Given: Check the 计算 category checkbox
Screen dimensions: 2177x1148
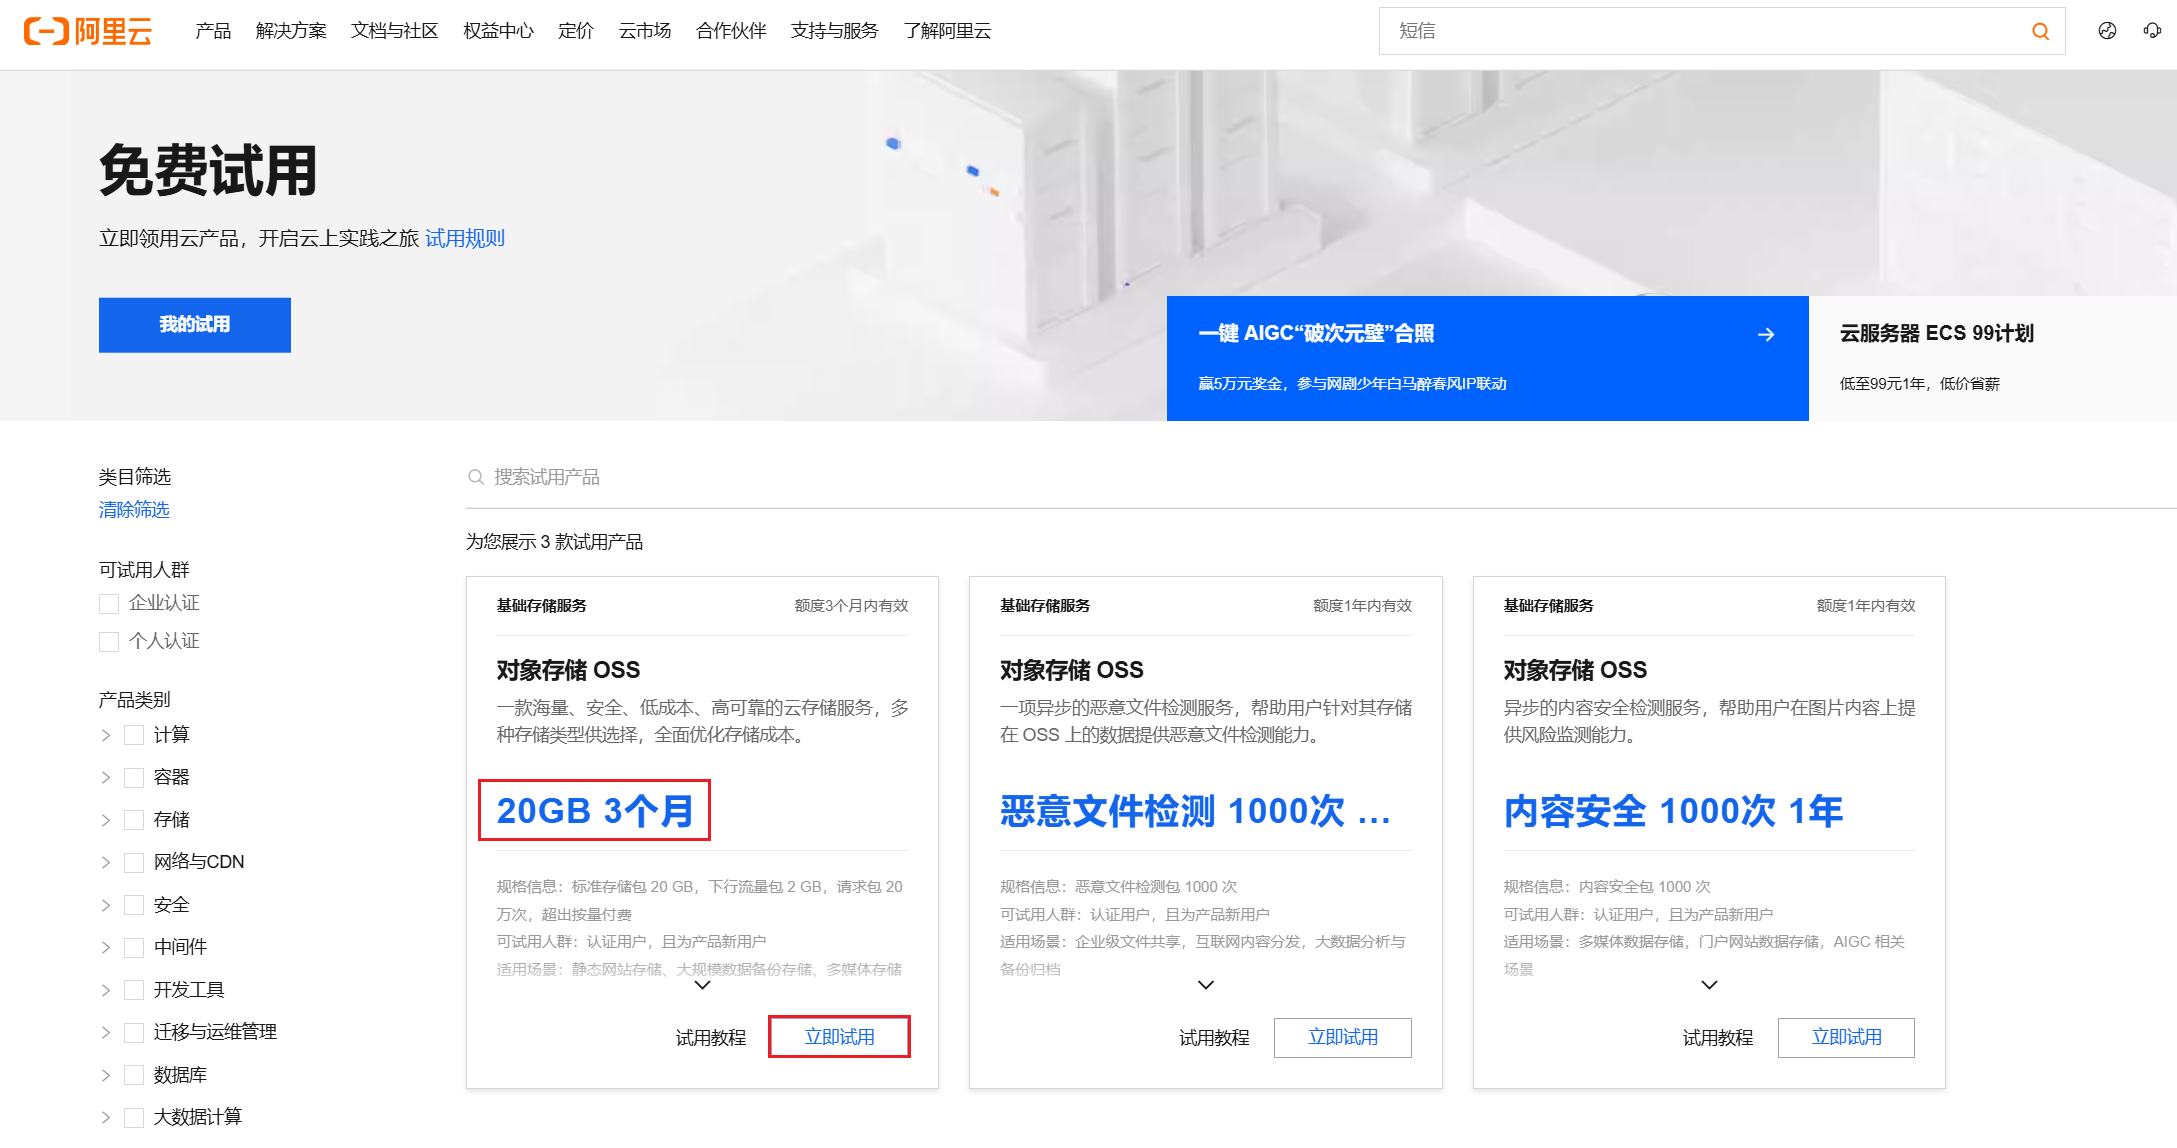Looking at the screenshot, I should point(134,735).
